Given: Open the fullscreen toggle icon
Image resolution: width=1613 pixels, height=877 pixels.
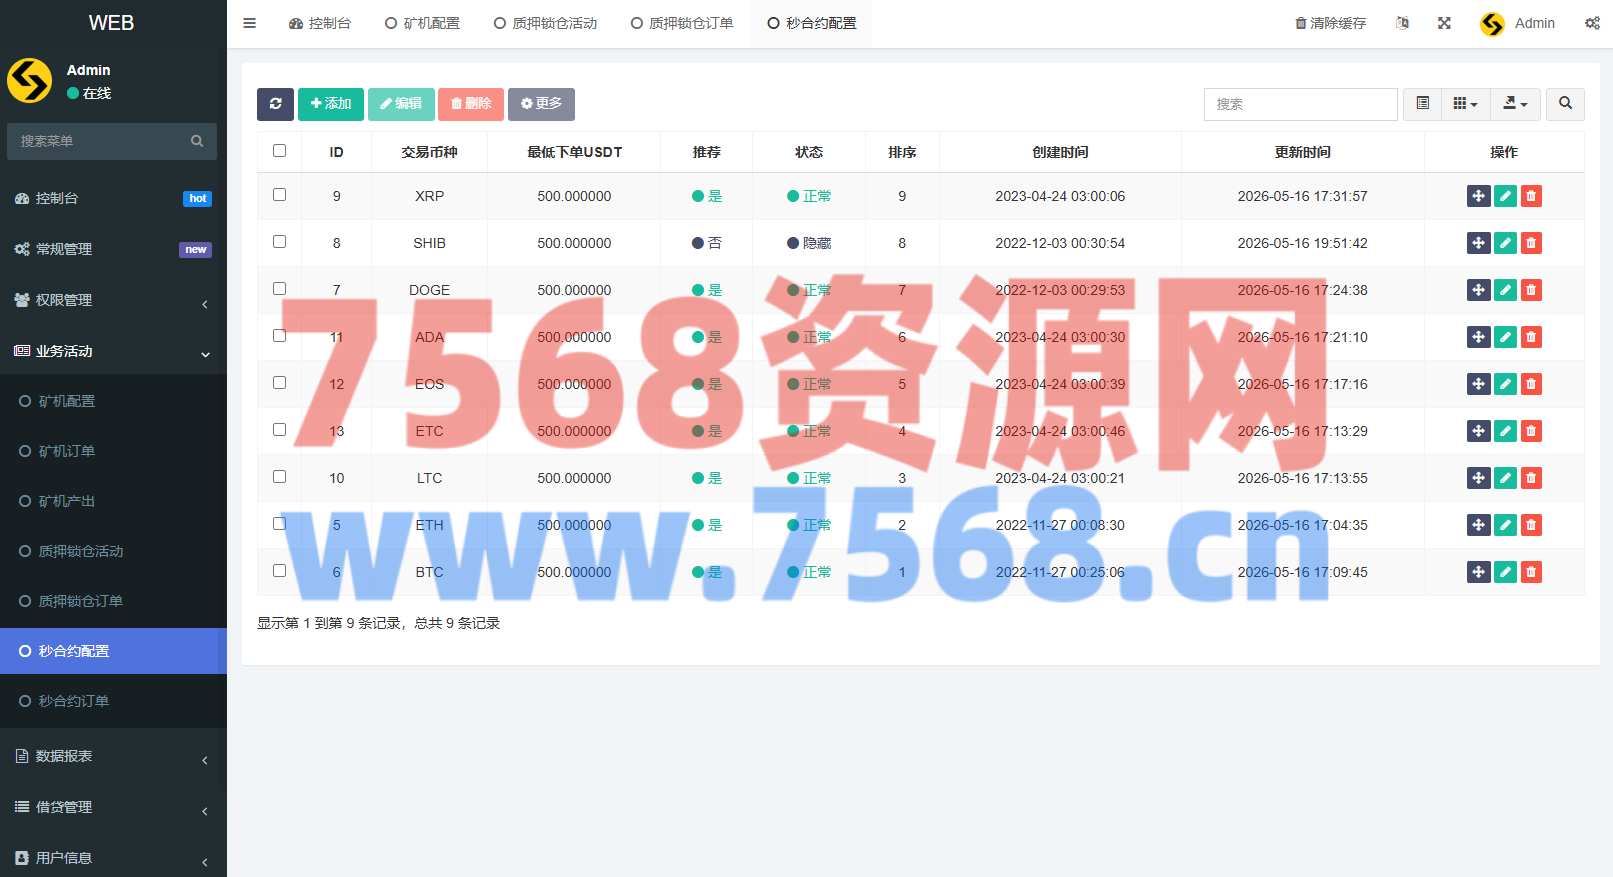Looking at the screenshot, I should [x=1444, y=23].
